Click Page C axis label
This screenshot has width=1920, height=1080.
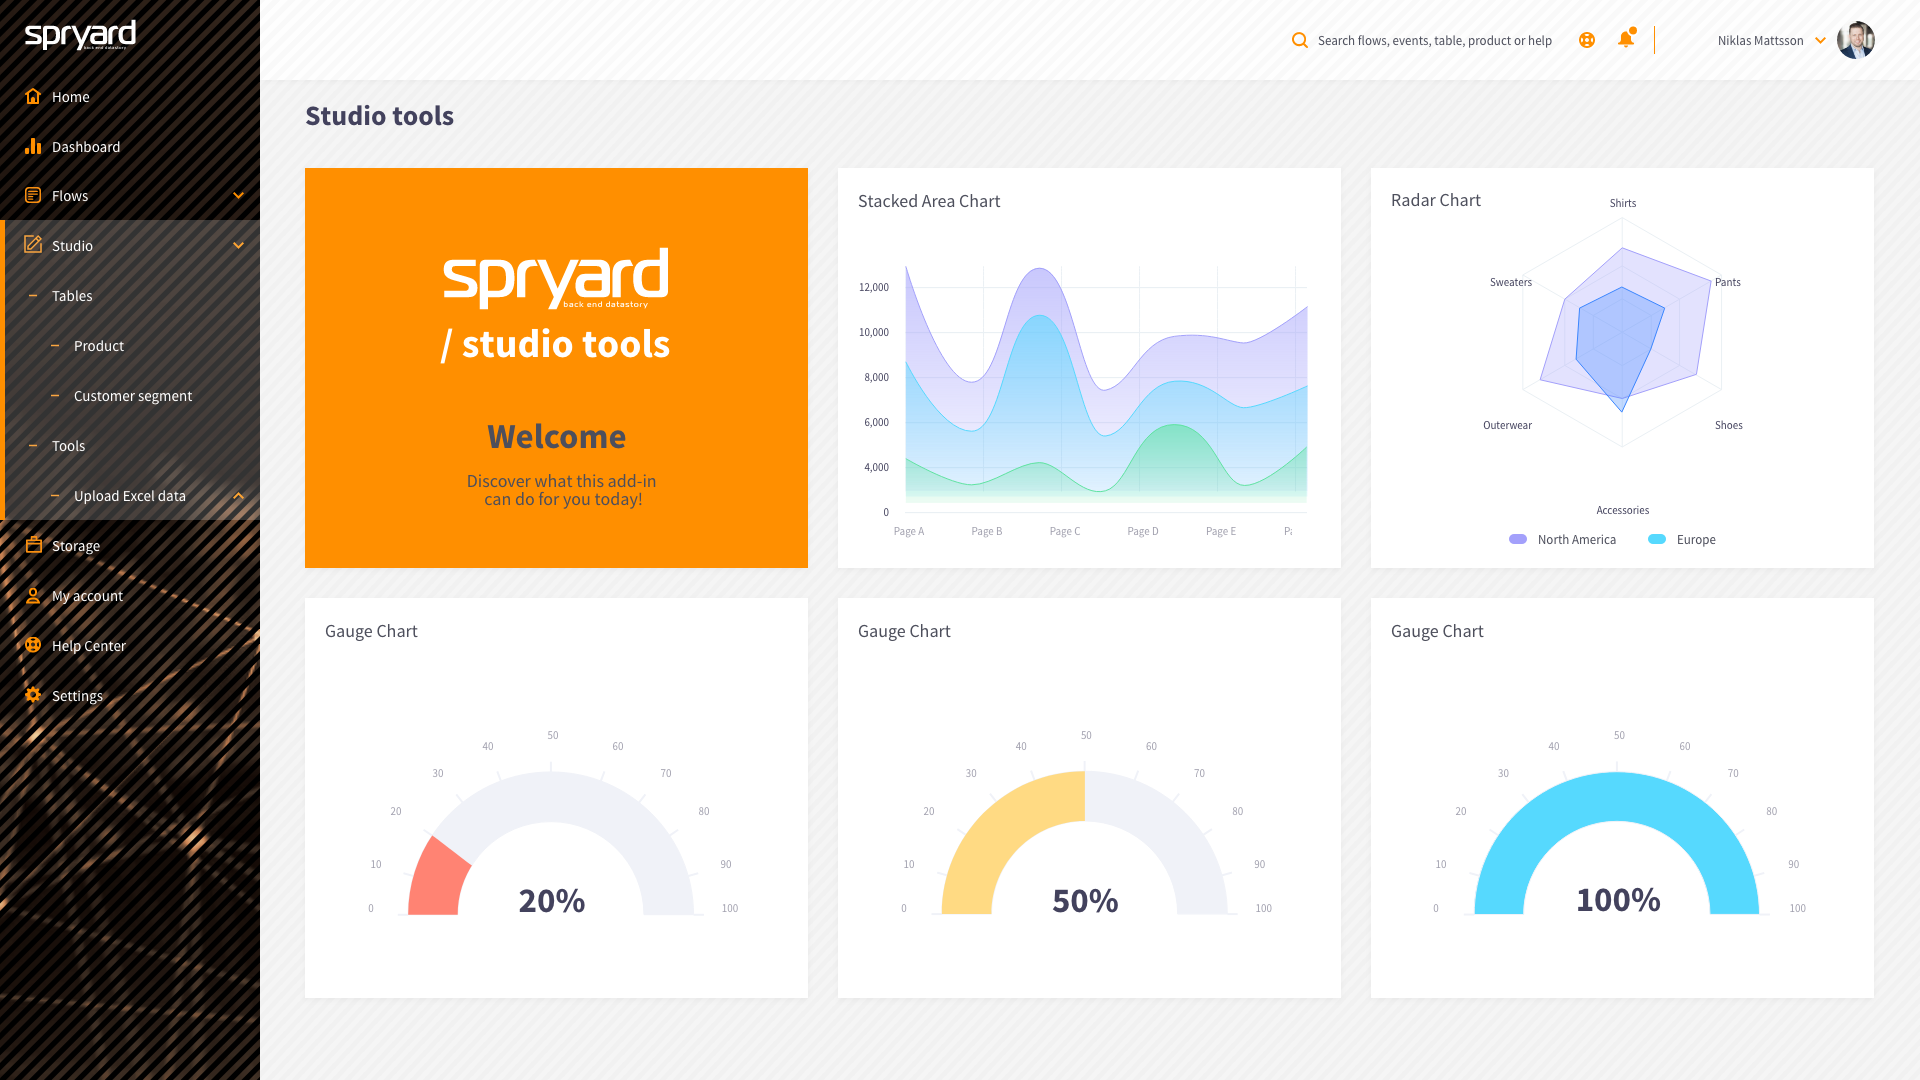[1065, 531]
